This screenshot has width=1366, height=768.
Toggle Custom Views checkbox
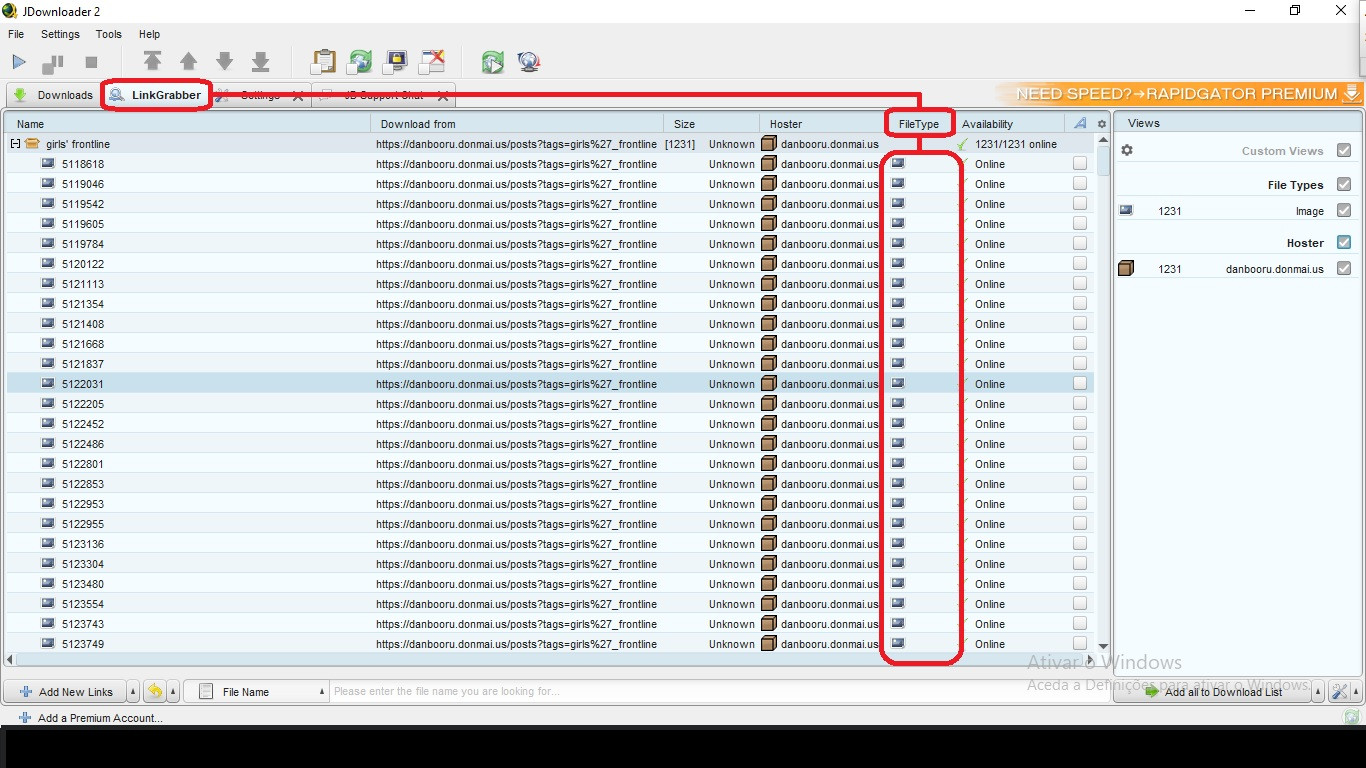(x=1344, y=150)
